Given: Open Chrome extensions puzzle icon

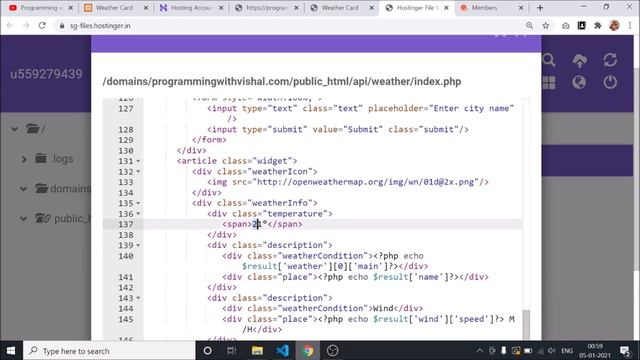Looking at the screenshot, I should click(x=598, y=25).
